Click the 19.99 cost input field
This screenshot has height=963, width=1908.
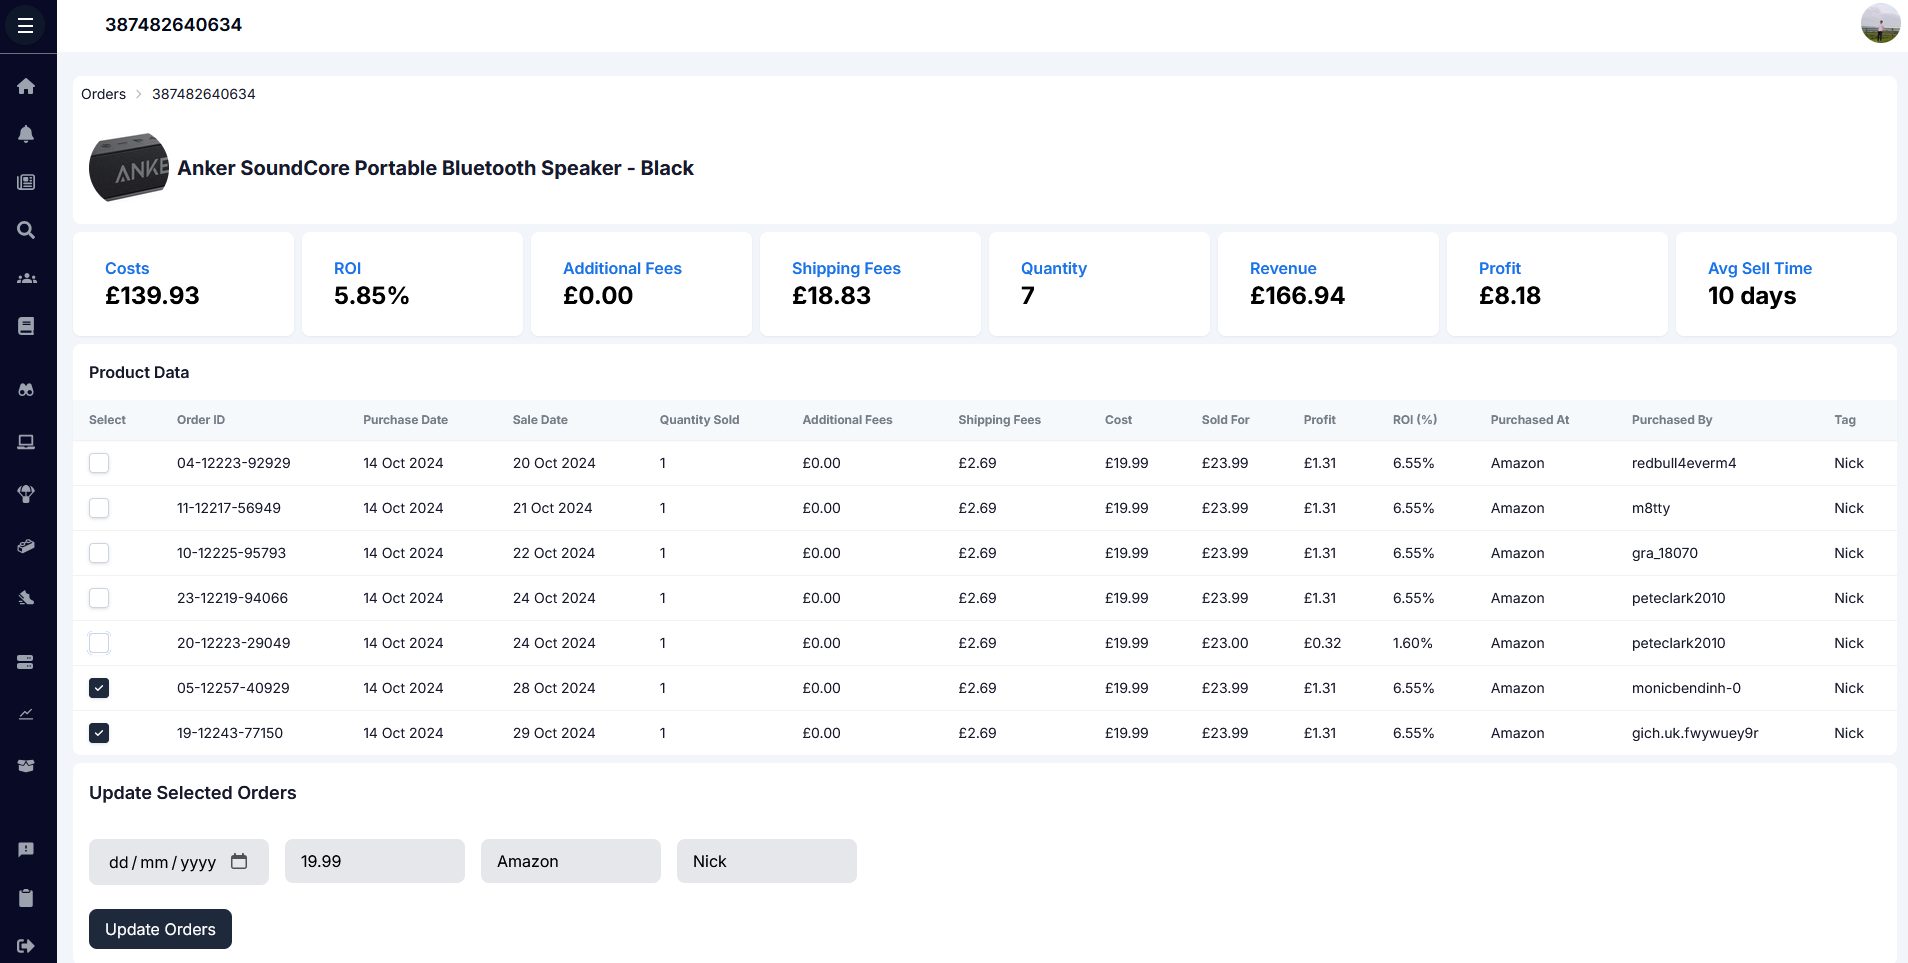[x=375, y=861]
